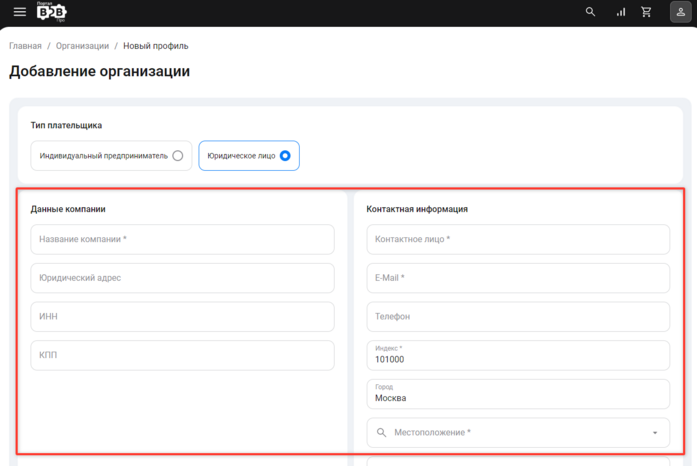Focus the Контактное лицо field

tap(518, 239)
